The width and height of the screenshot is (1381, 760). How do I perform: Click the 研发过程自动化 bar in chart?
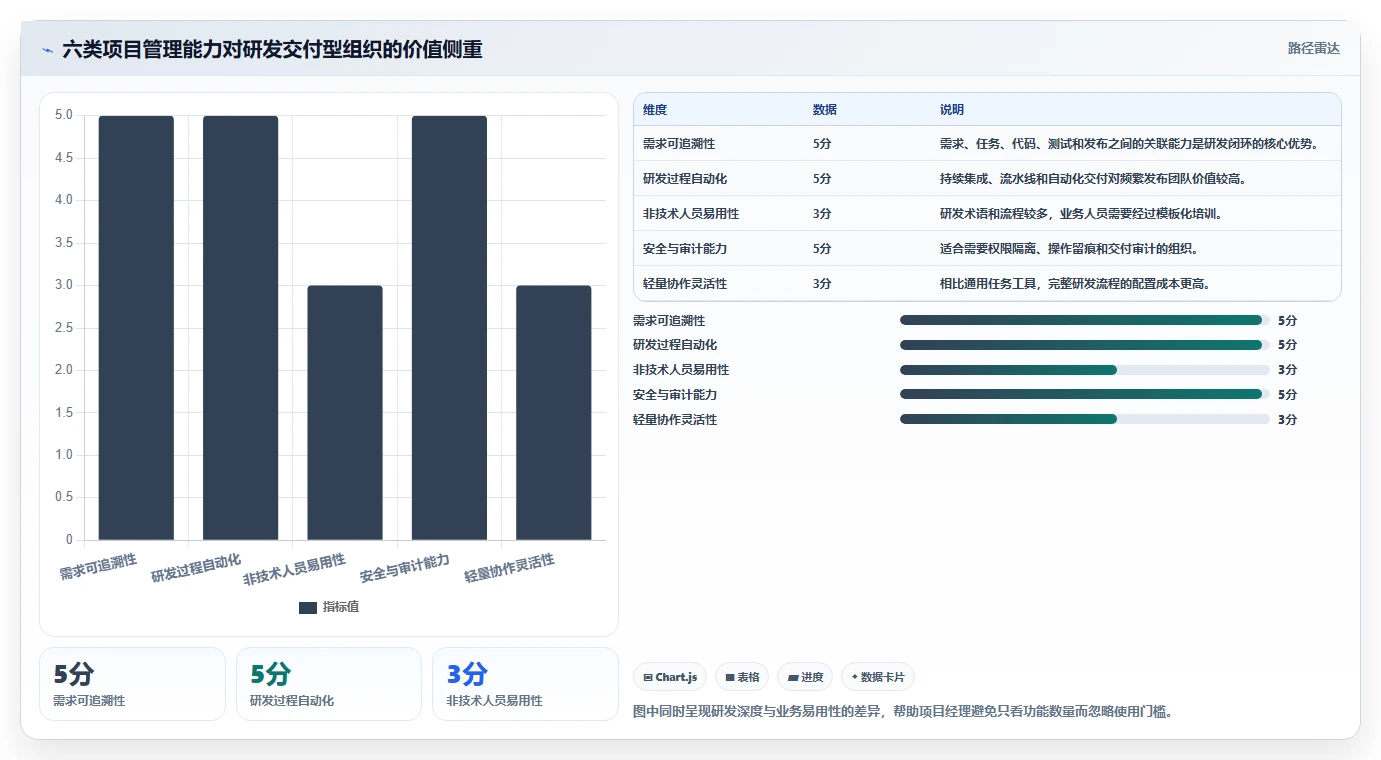240,328
